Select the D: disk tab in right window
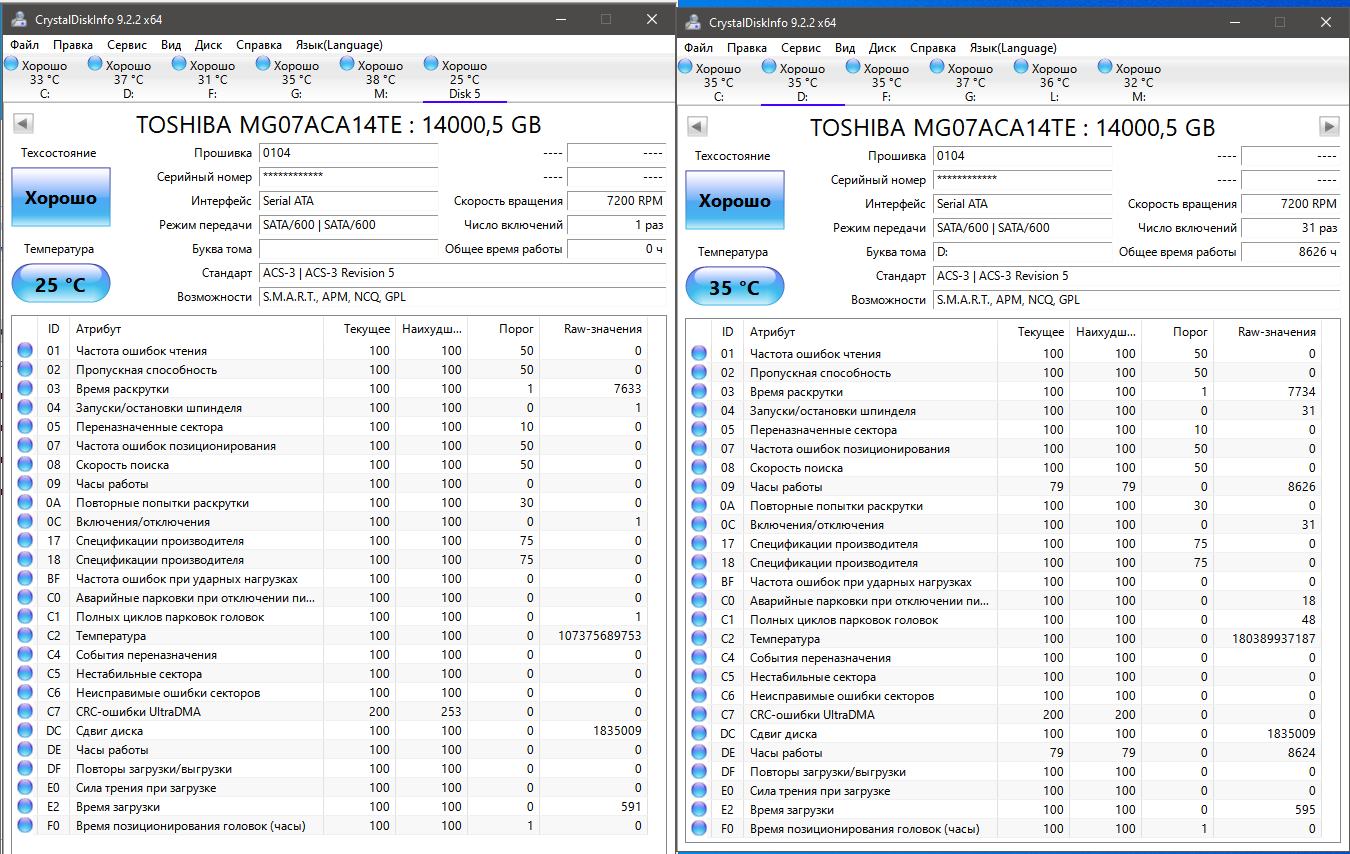This screenshot has width=1350, height=854. pyautogui.click(x=803, y=82)
